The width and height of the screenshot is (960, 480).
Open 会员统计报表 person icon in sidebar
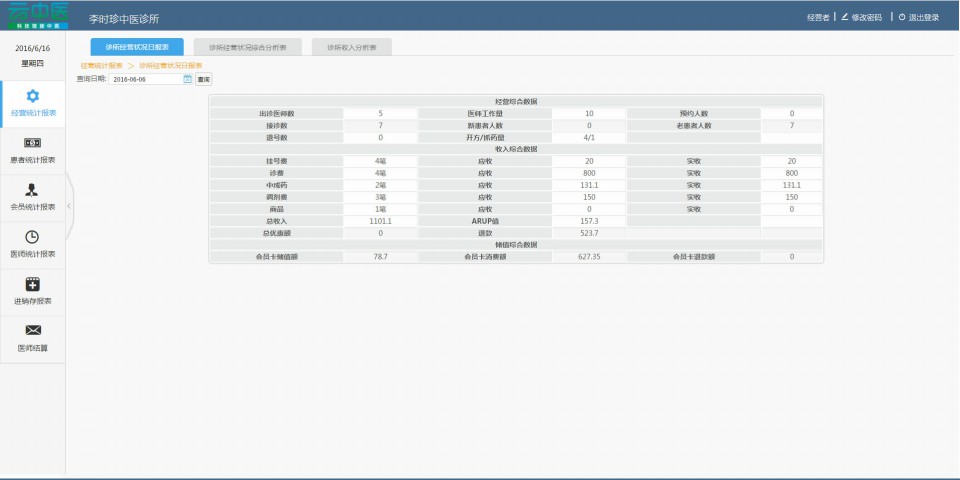click(32, 189)
